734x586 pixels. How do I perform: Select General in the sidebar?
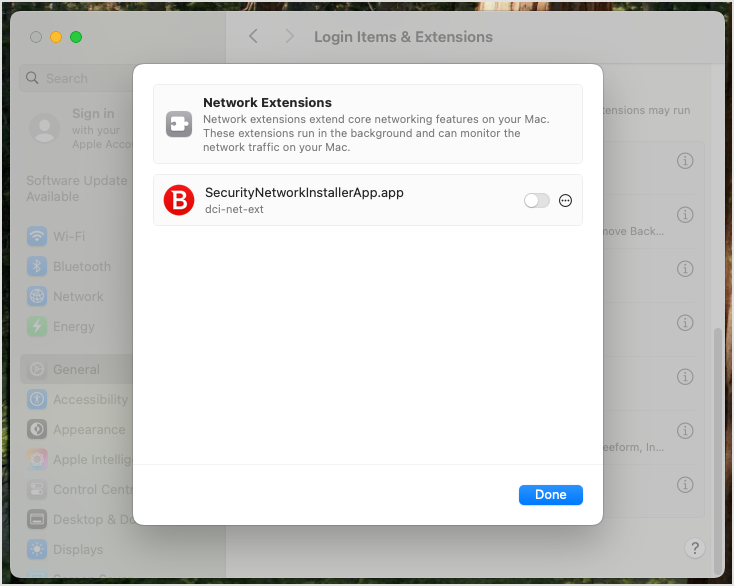coord(77,369)
